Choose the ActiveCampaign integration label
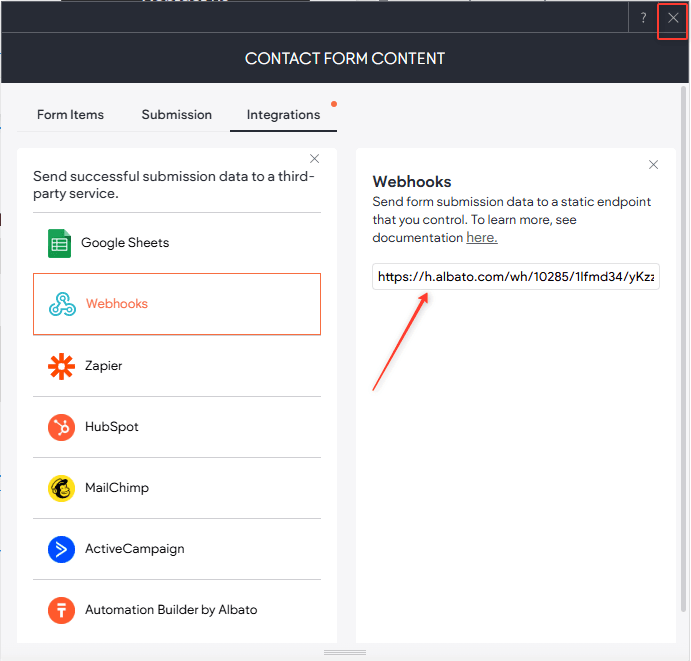 135,549
